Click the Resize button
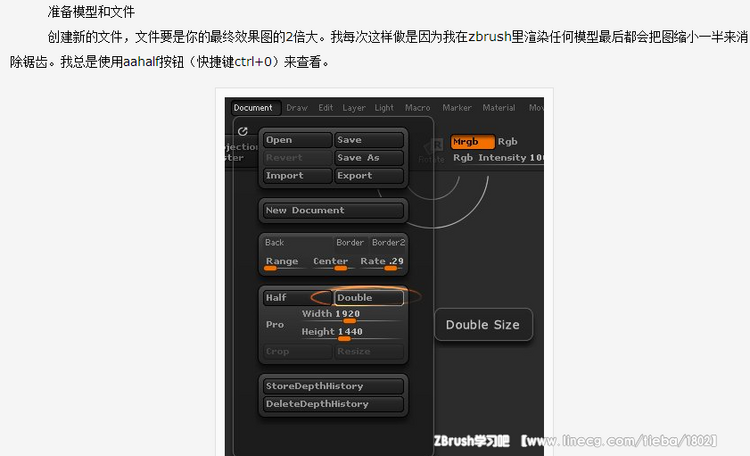This screenshot has height=456, width=750. 368,351
